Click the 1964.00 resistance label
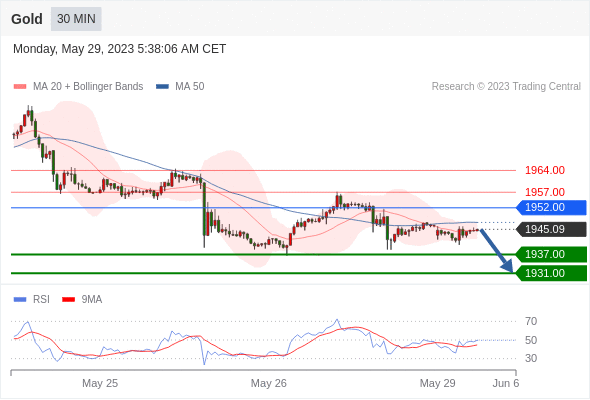Screen dimensions: 590x400 [x=545, y=170]
